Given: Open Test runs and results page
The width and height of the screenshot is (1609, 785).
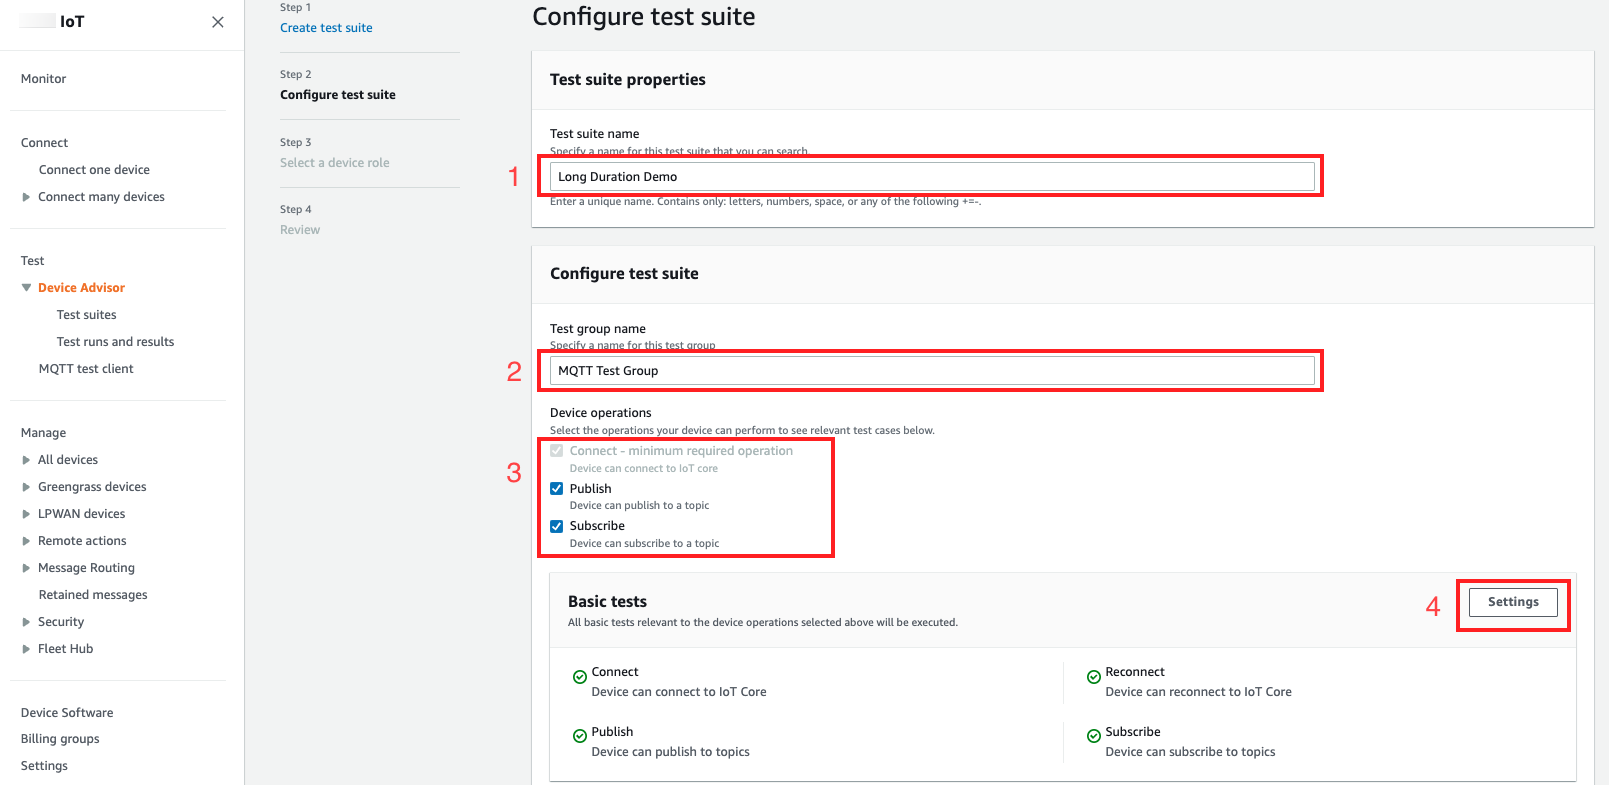Looking at the screenshot, I should pos(115,342).
